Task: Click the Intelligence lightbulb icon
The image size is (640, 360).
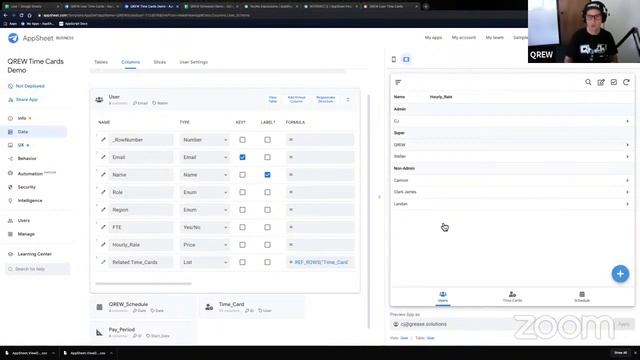Action: 10,200
